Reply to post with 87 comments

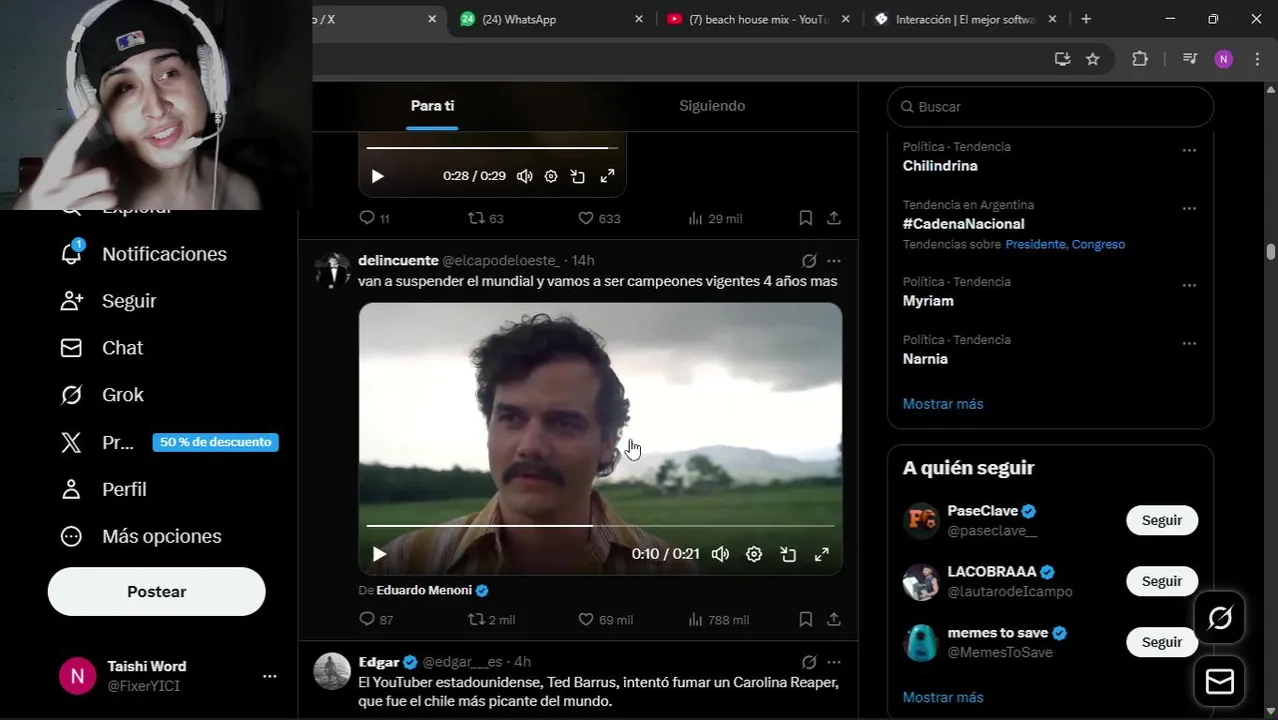click(x=376, y=620)
